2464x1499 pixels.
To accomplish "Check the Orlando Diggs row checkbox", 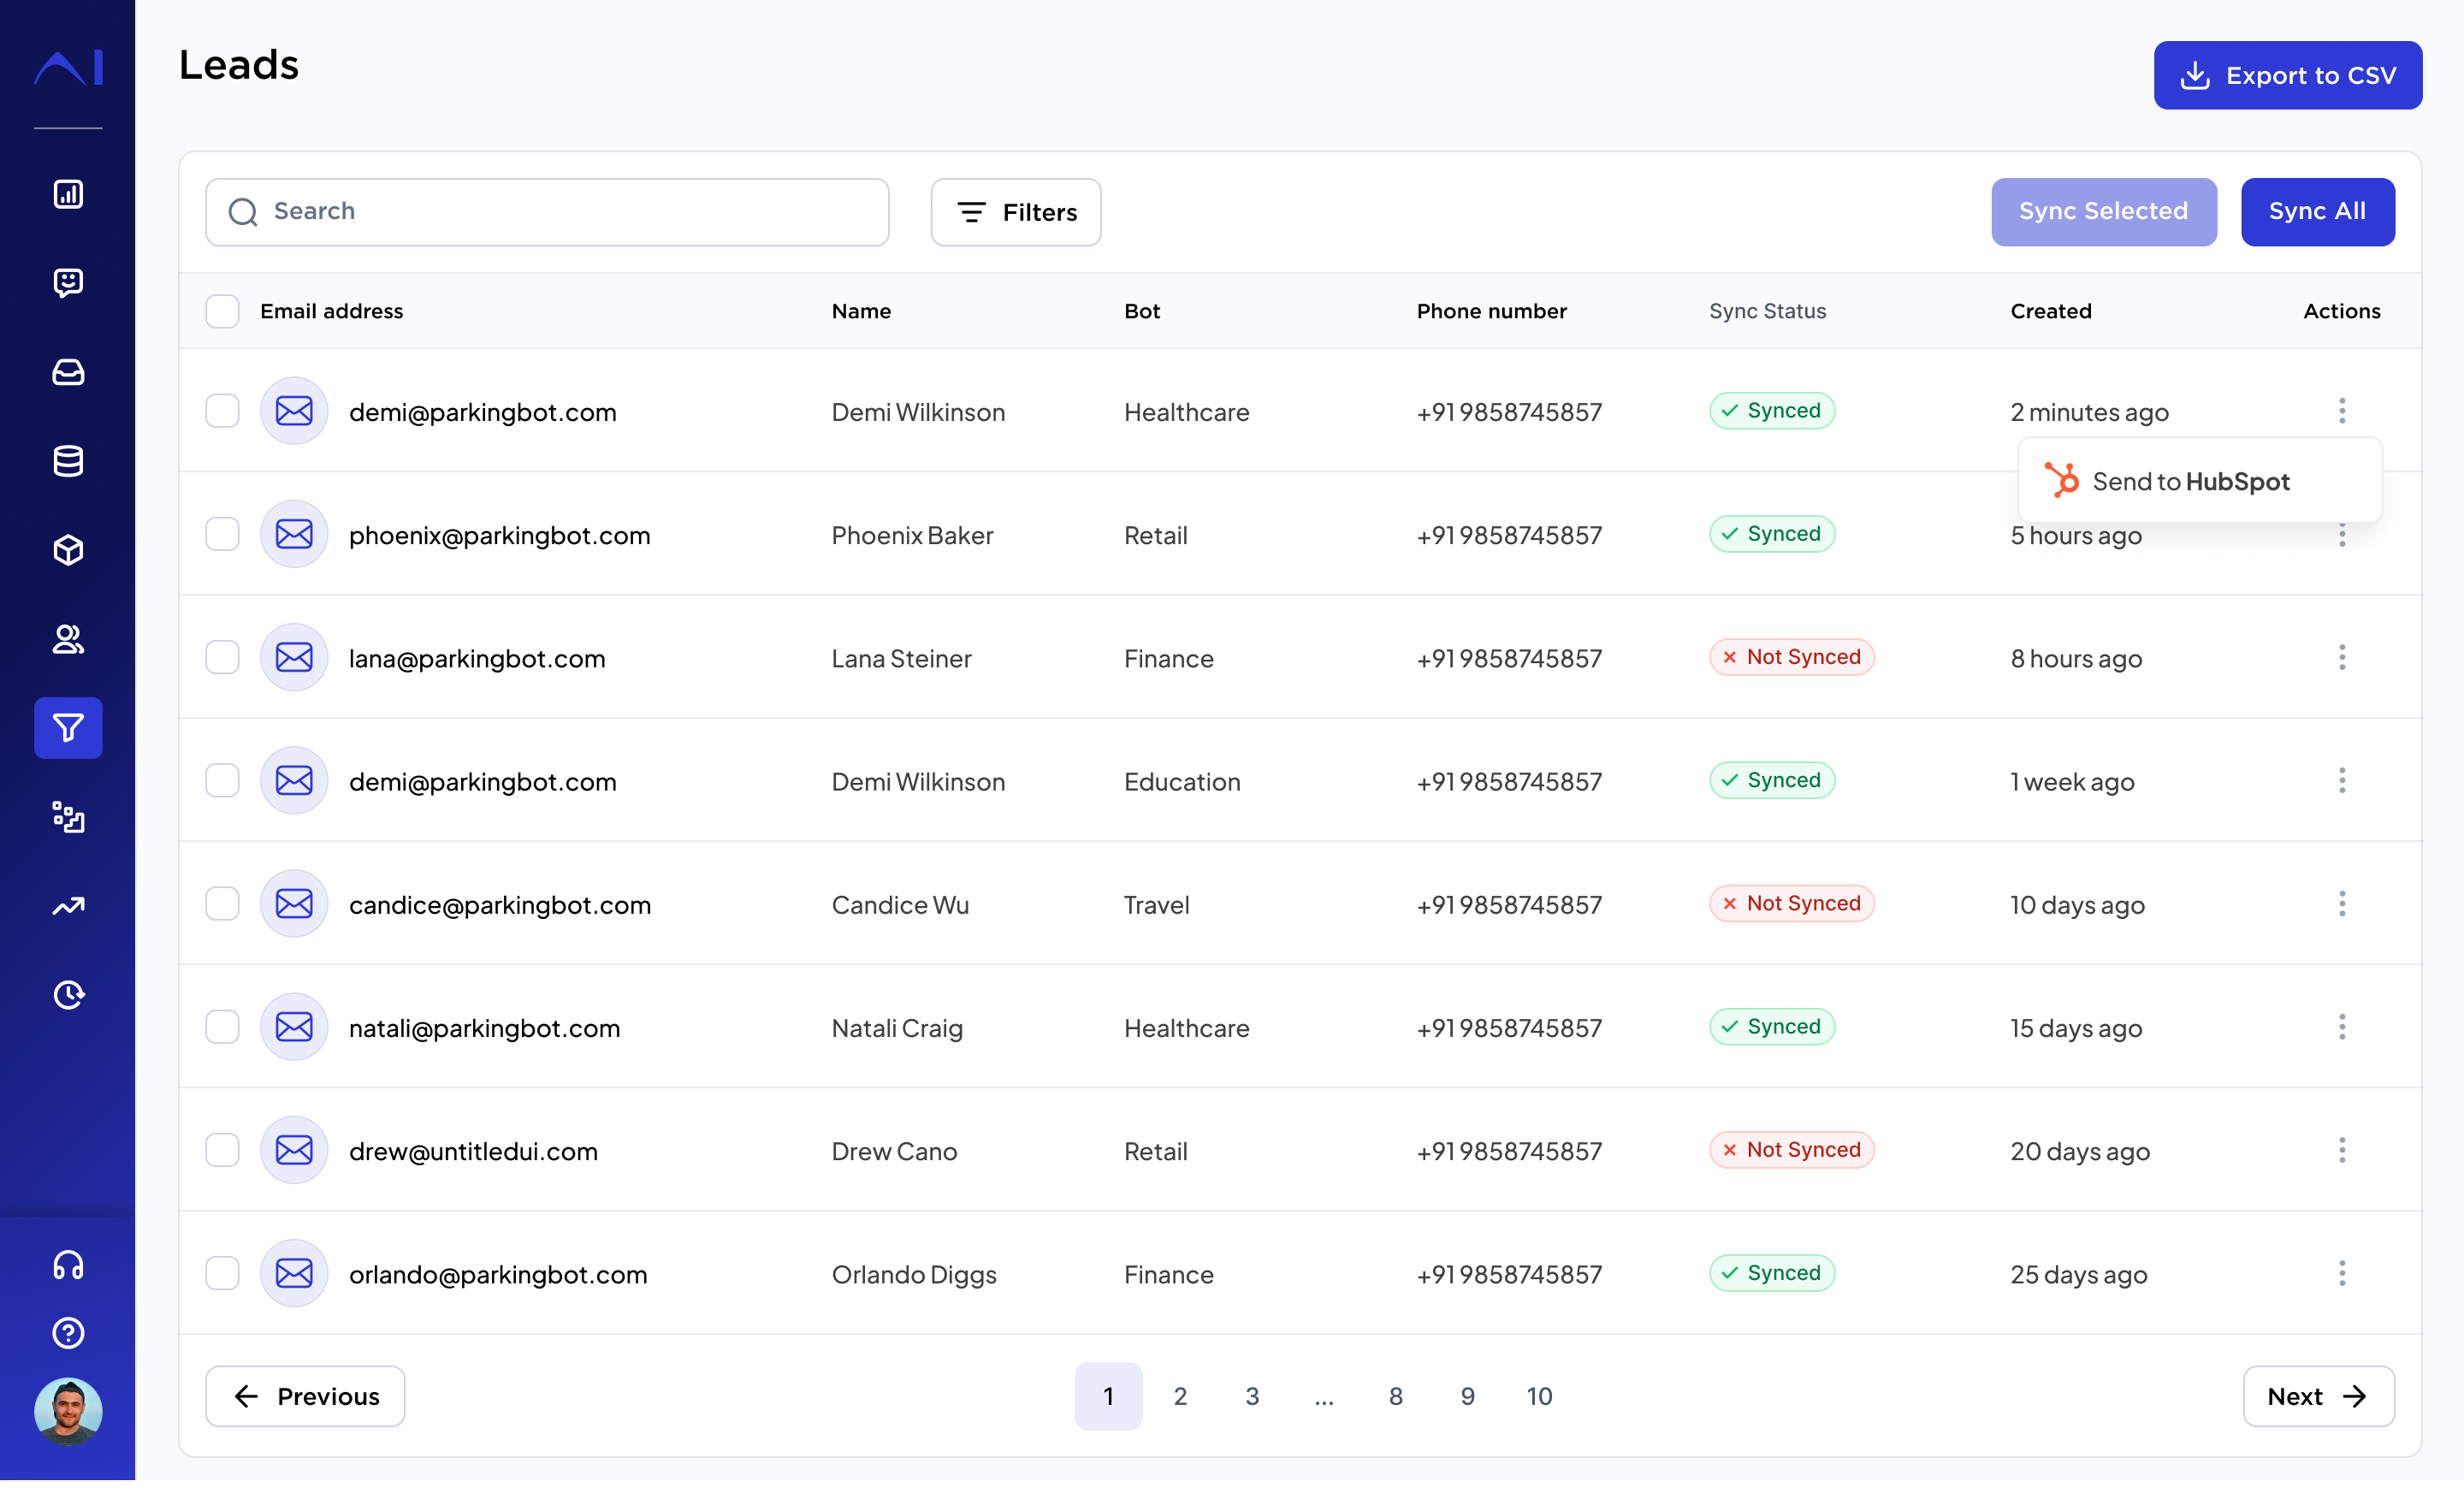I will tap(222, 1273).
